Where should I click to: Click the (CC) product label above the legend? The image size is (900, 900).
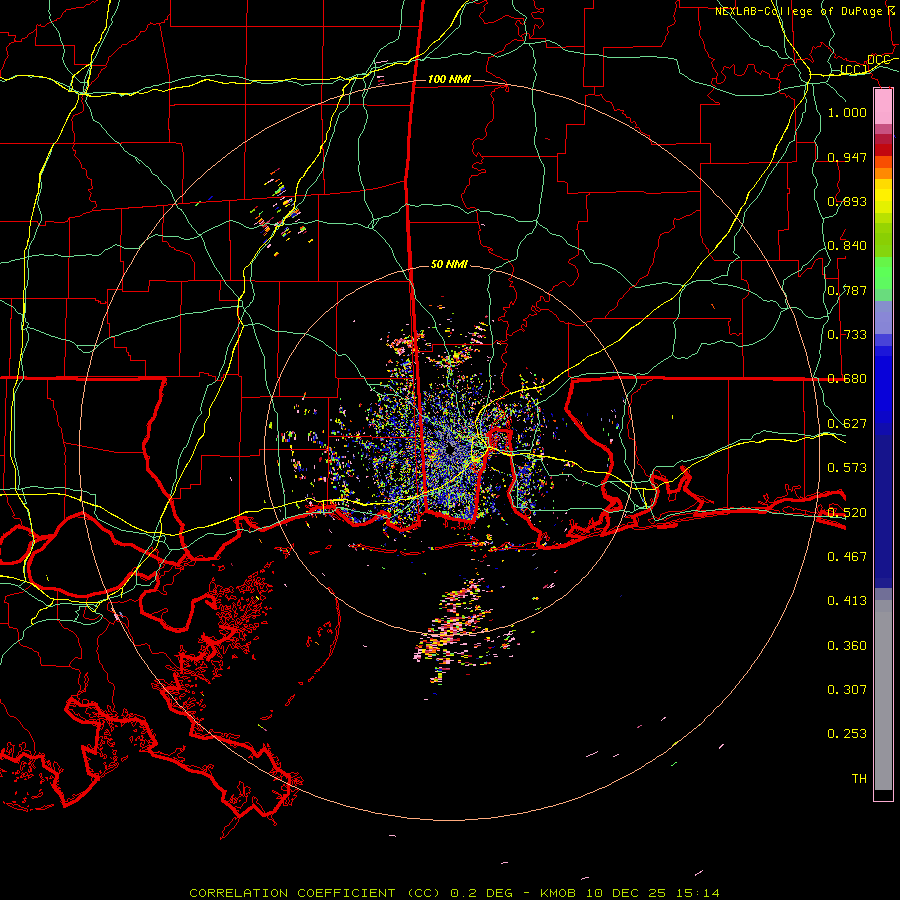tap(854, 70)
